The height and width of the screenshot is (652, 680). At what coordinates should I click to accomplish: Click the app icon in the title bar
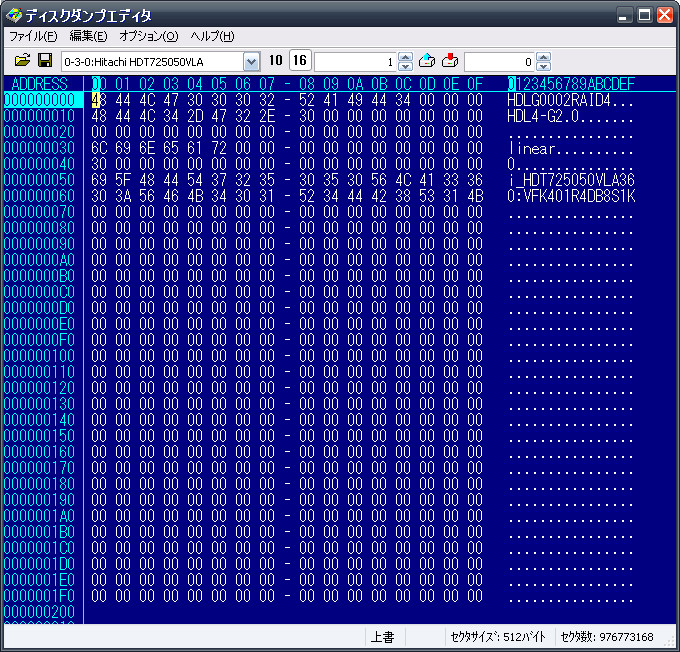pyautogui.click(x=14, y=16)
